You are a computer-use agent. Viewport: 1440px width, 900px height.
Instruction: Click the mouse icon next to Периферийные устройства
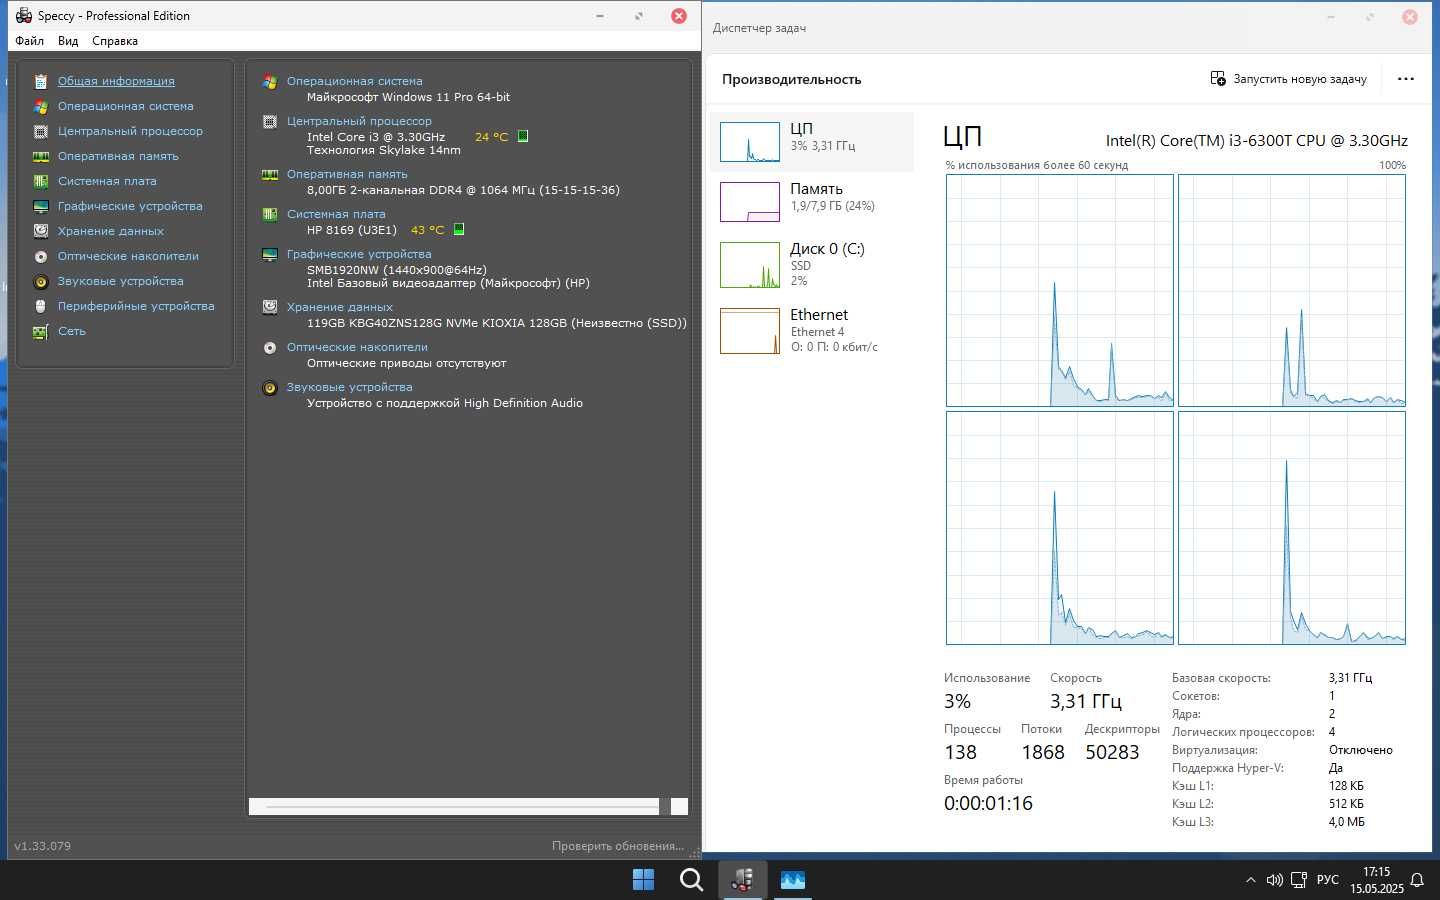pos(41,307)
